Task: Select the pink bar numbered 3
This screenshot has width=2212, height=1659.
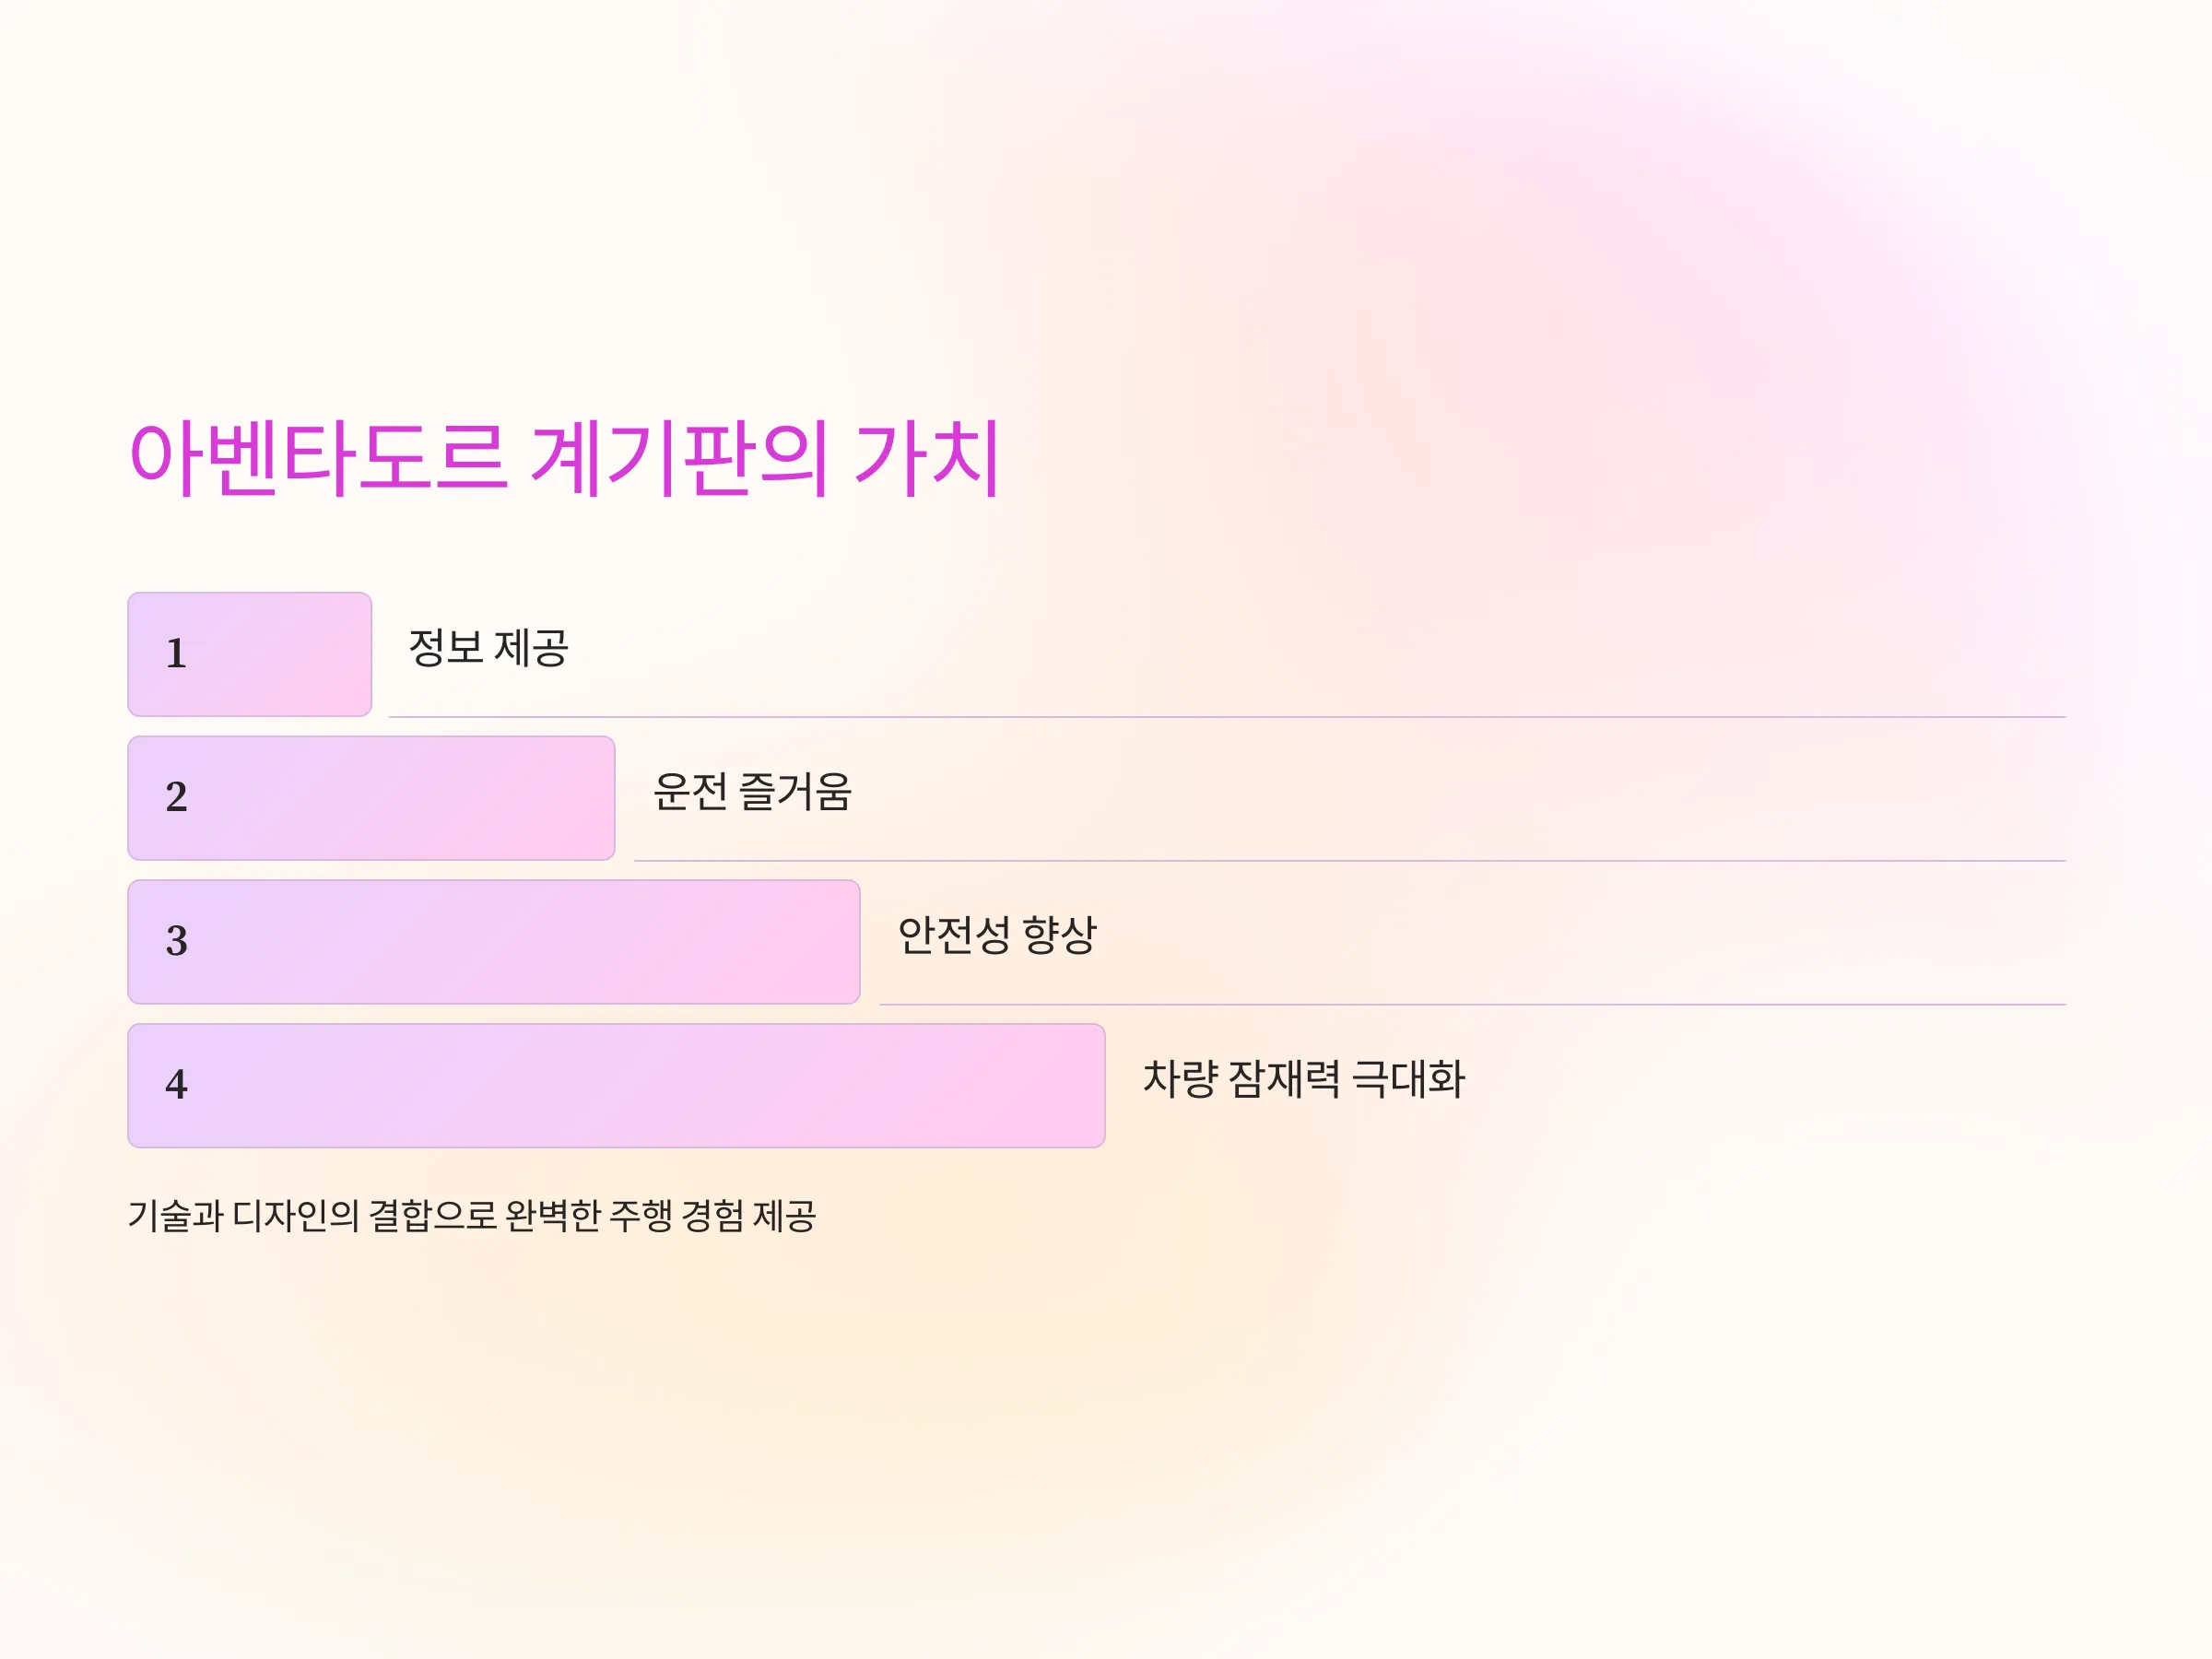Action: [494, 942]
